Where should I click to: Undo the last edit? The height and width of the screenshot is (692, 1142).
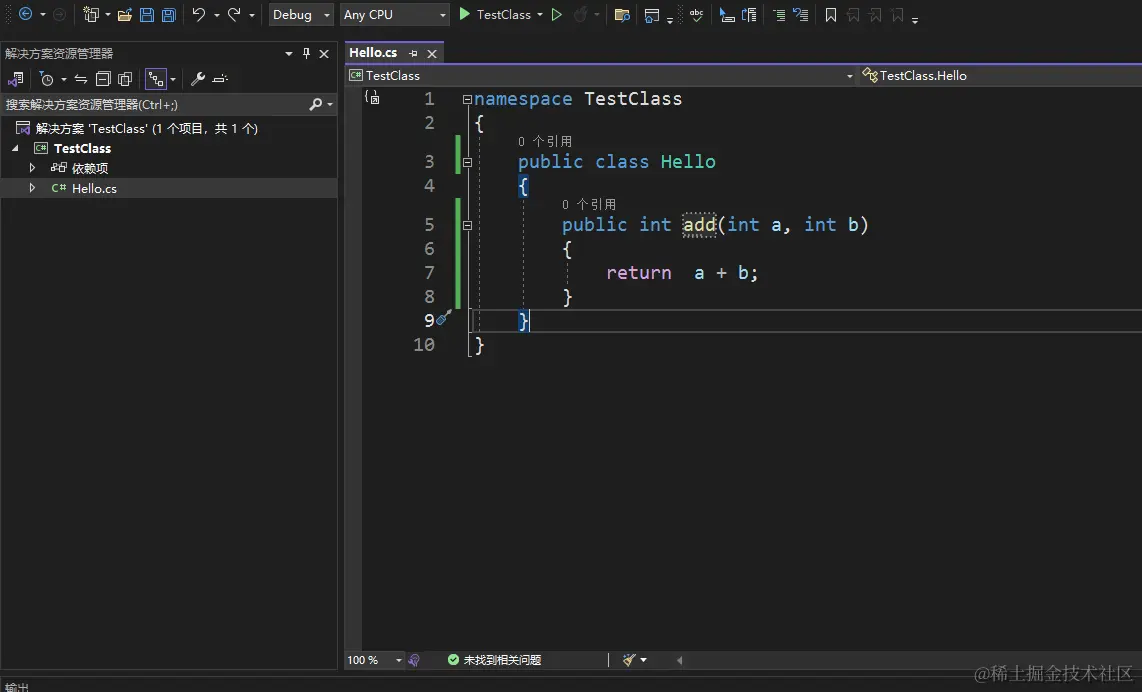pyautogui.click(x=198, y=15)
